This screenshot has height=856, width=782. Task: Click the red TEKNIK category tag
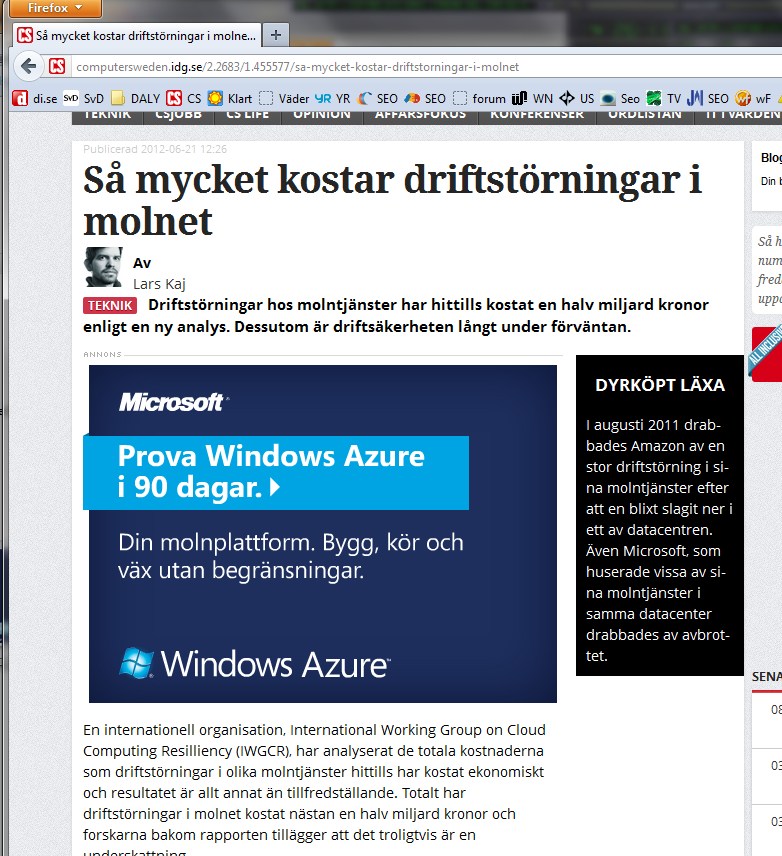pyautogui.click(x=110, y=305)
